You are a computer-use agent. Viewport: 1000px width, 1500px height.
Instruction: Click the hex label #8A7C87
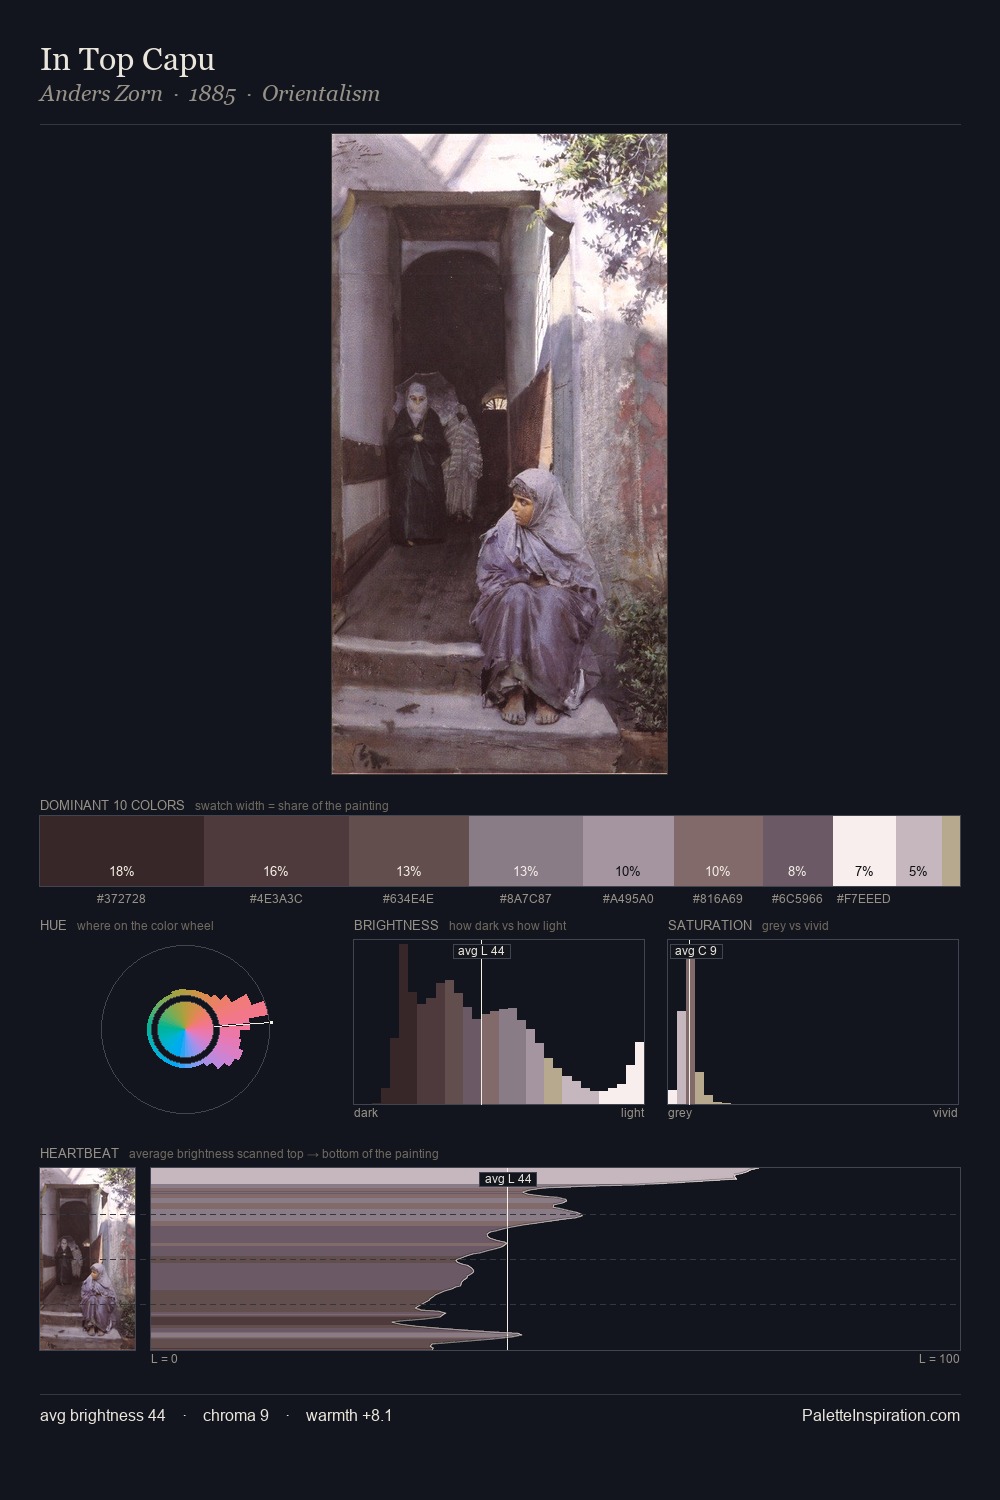525,899
